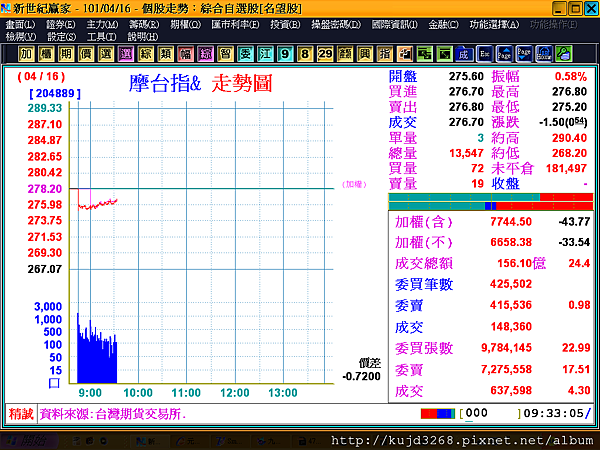Screen dimensions: 600x450
Task: Select the 價 (price) toolbar icon
Action: (x=86, y=54)
